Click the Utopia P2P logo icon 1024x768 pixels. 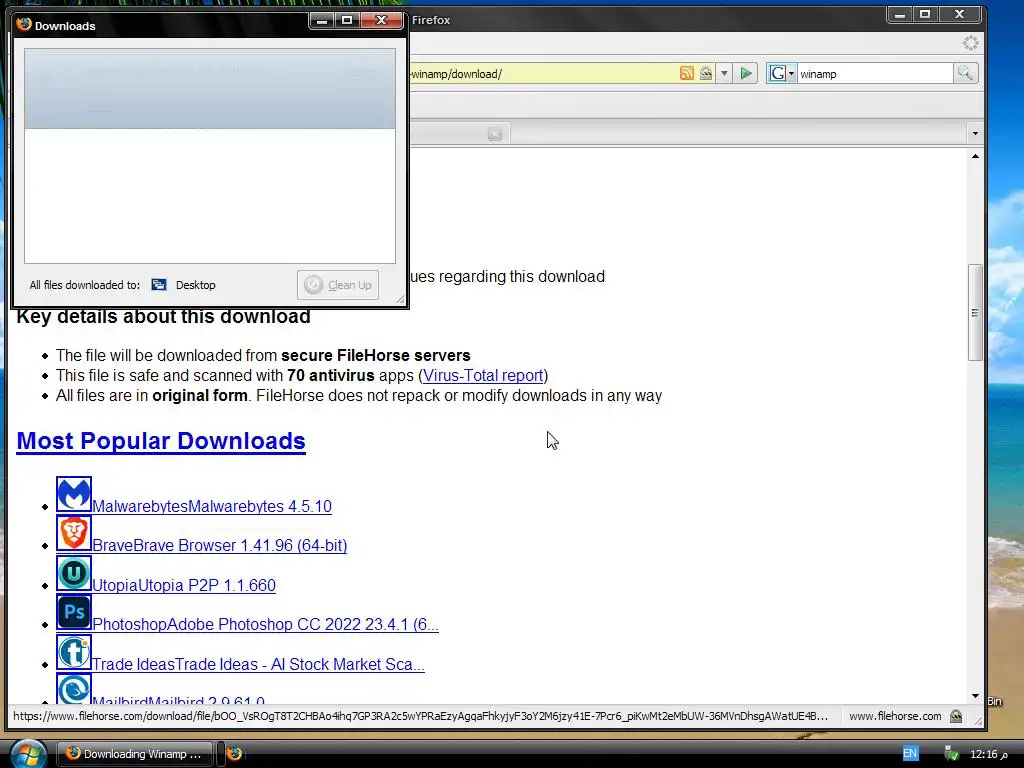click(74, 573)
